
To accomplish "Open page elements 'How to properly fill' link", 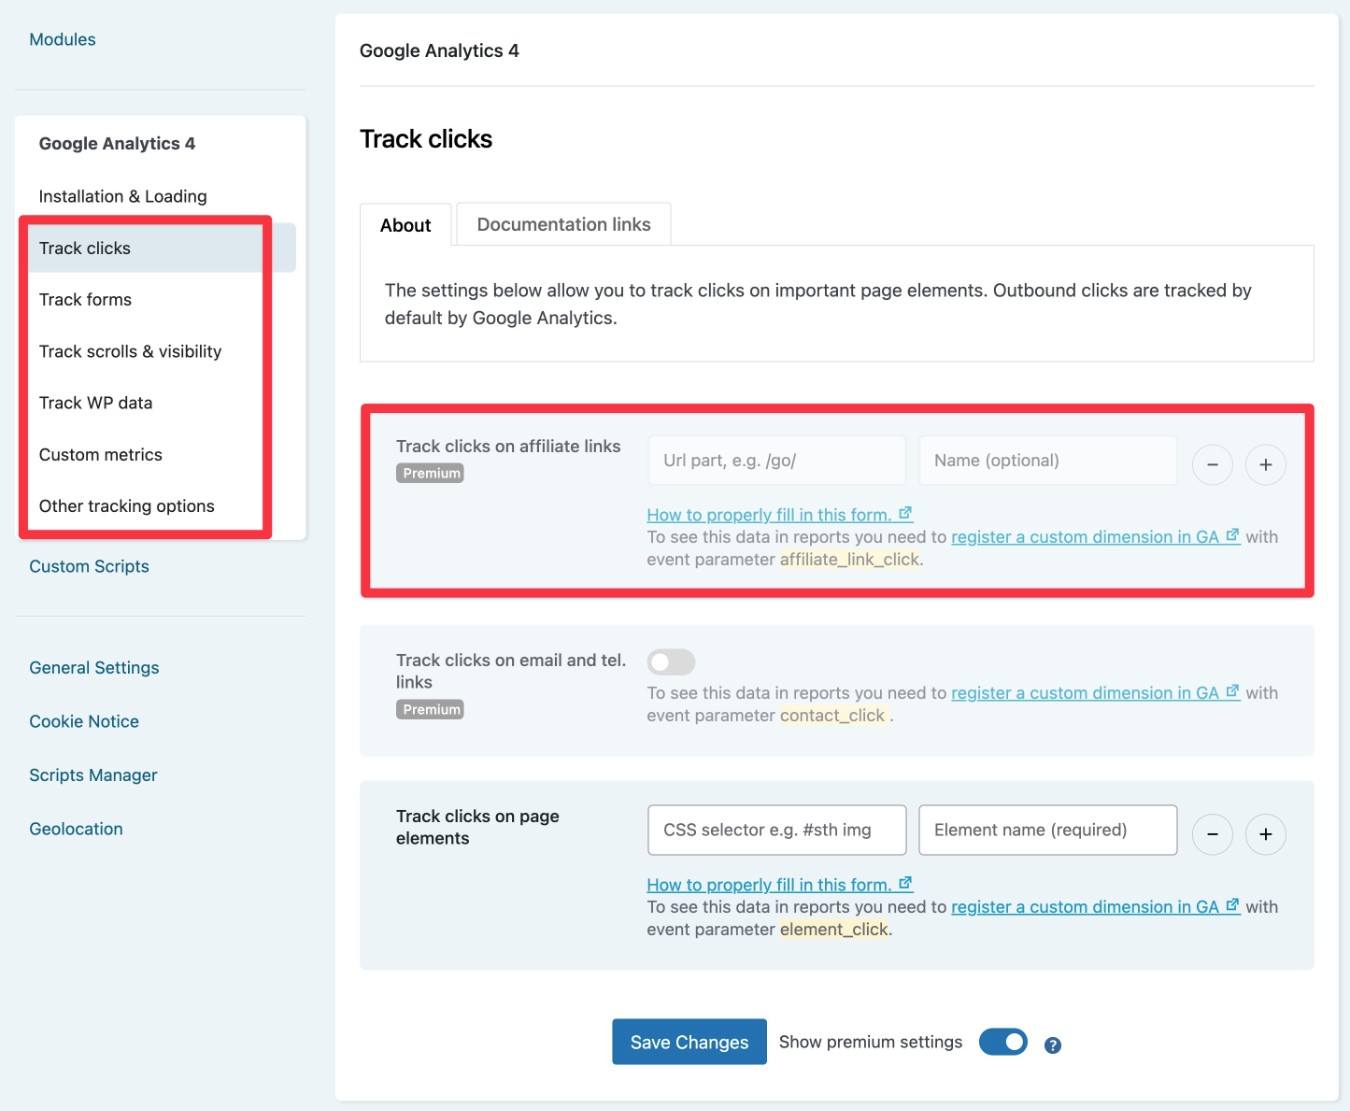I will coord(779,885).
